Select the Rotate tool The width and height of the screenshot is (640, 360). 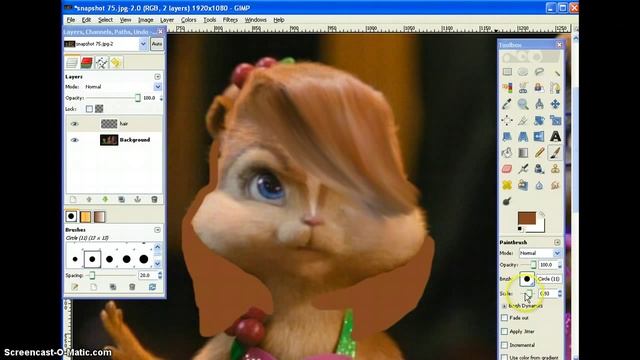pos(539,120)
